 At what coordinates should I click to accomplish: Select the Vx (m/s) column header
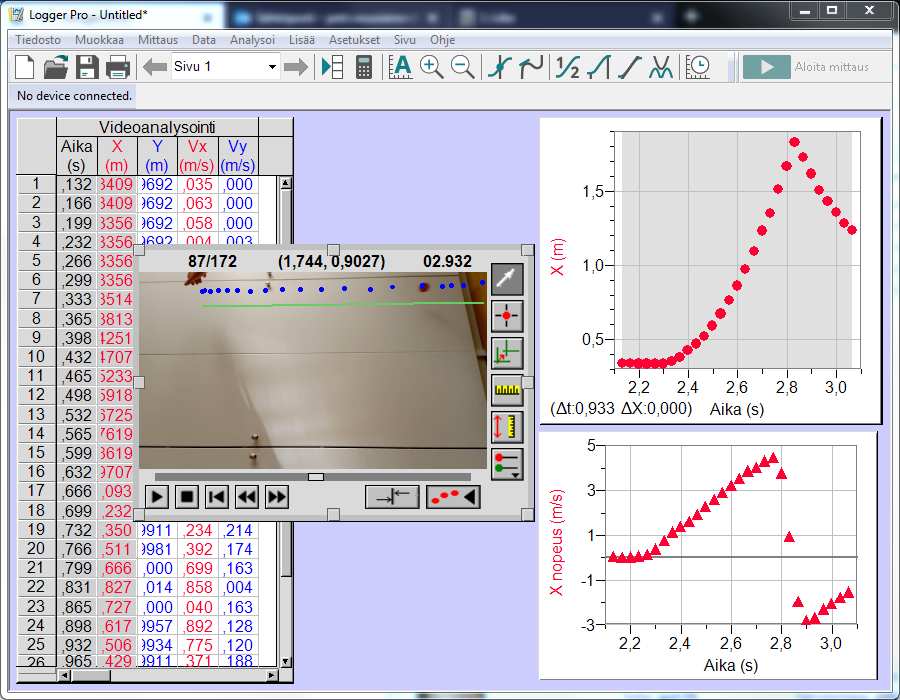tap(197, 155)
